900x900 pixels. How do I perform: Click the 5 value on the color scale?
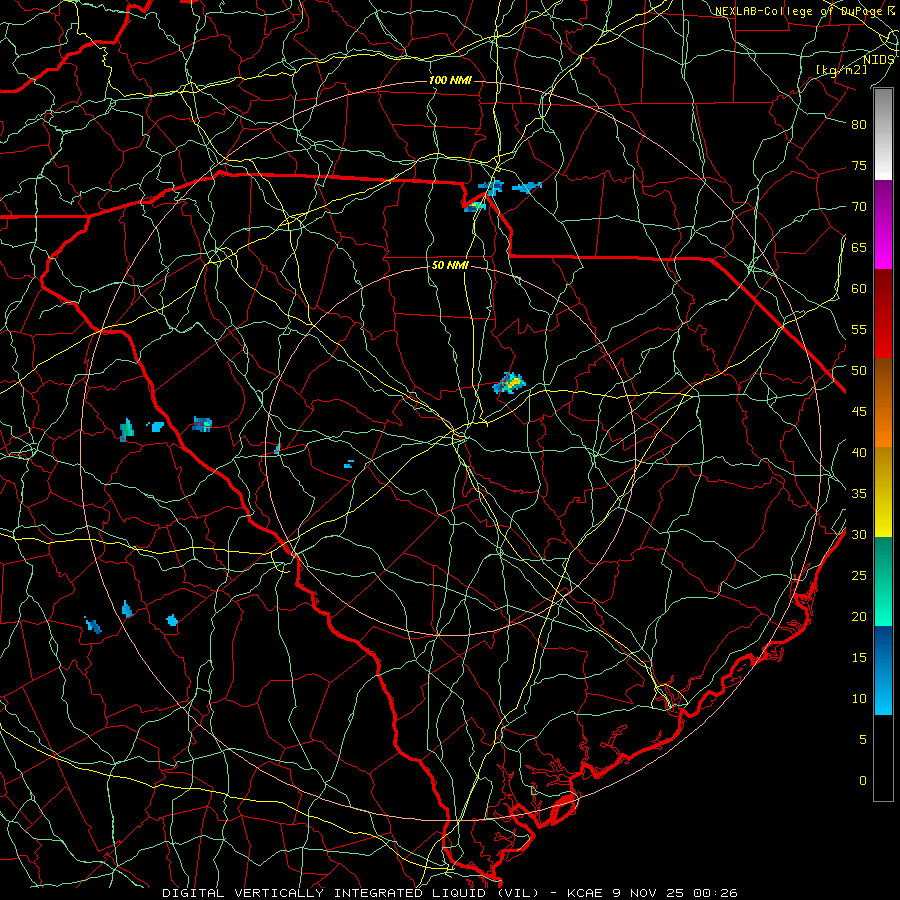point(863,740)
